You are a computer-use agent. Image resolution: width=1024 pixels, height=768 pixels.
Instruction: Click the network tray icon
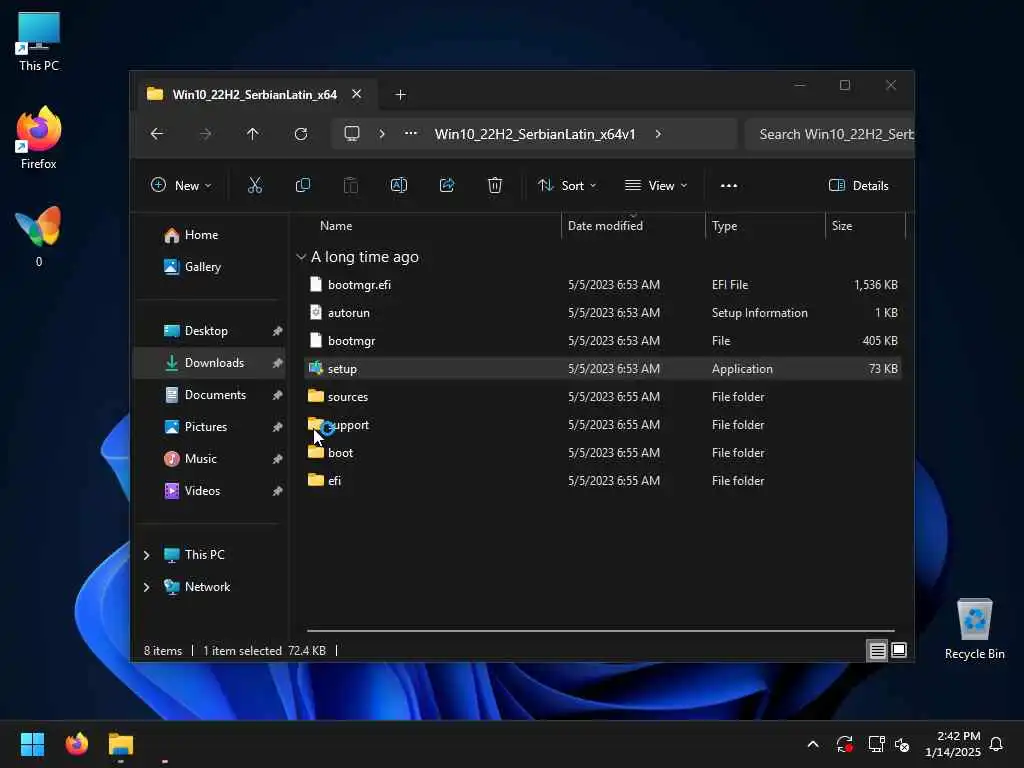tap(876, 744)
